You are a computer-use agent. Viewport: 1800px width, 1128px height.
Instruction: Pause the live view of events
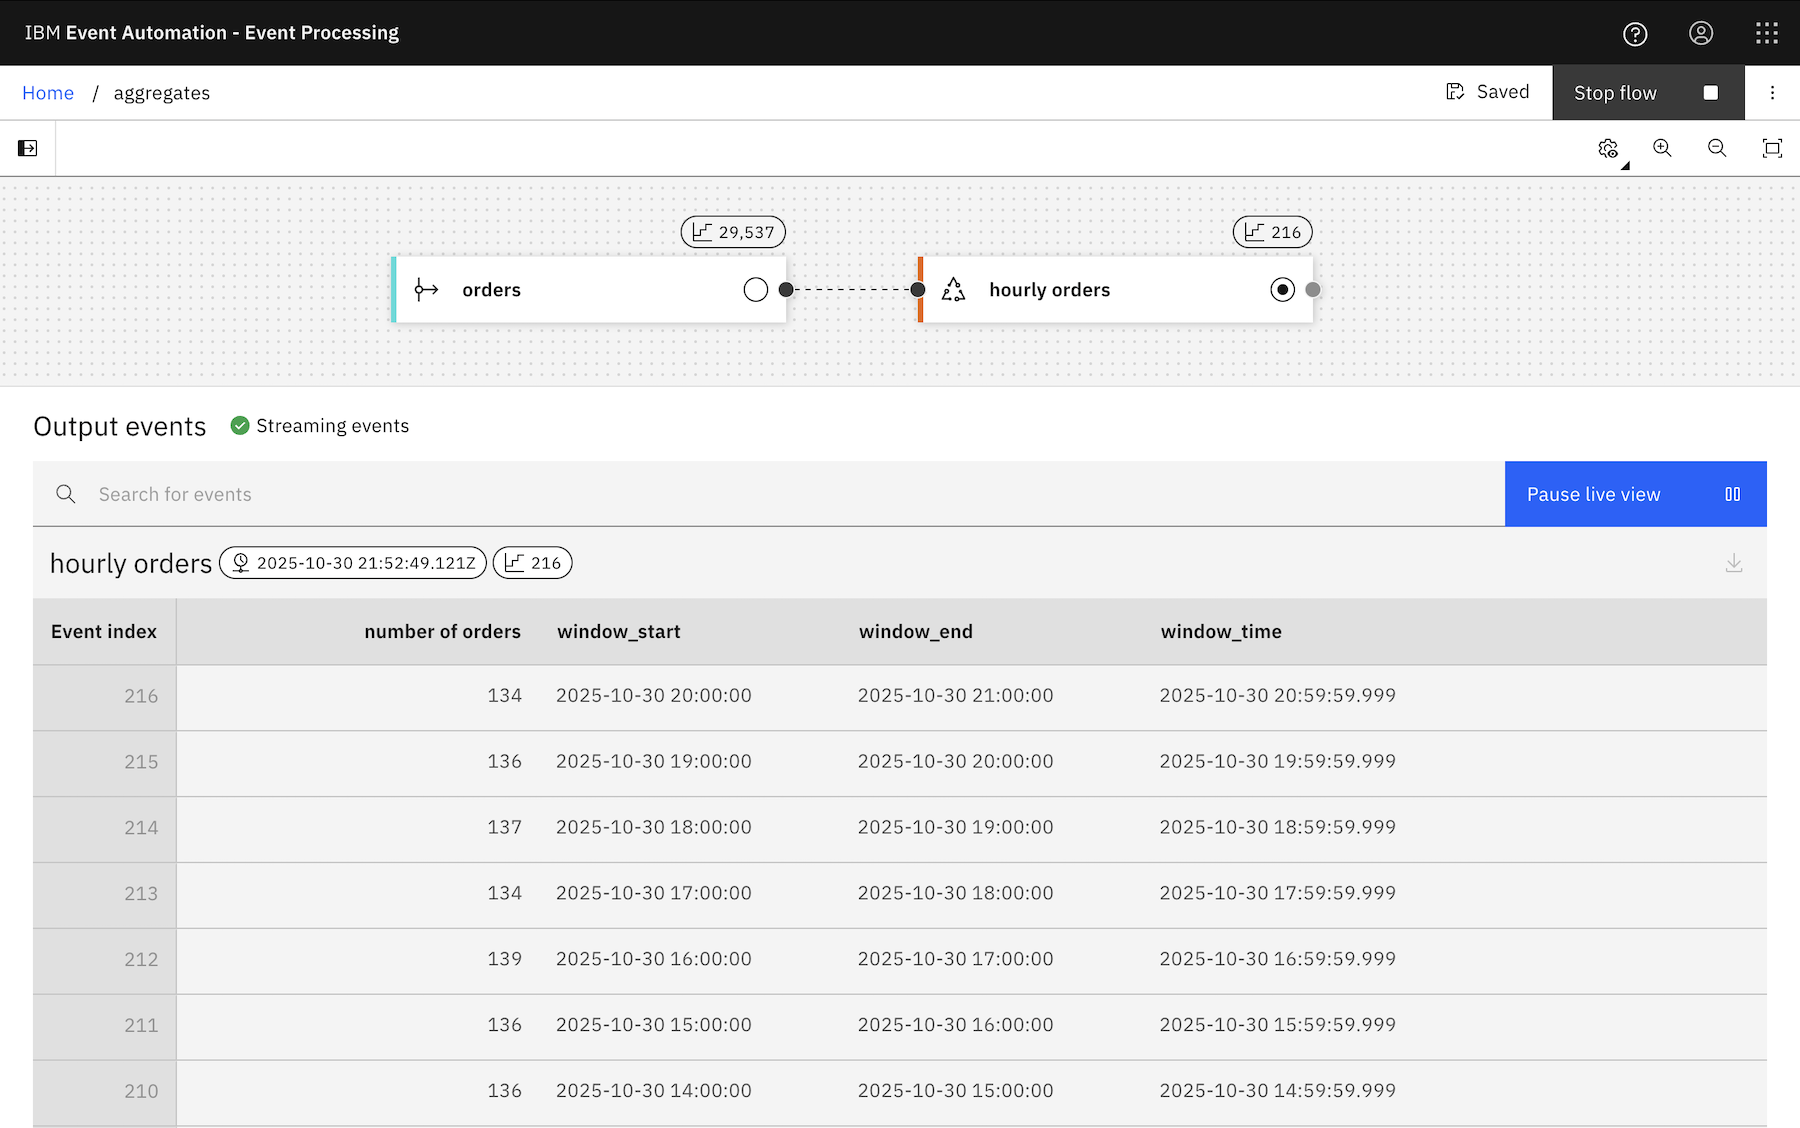1635,494
